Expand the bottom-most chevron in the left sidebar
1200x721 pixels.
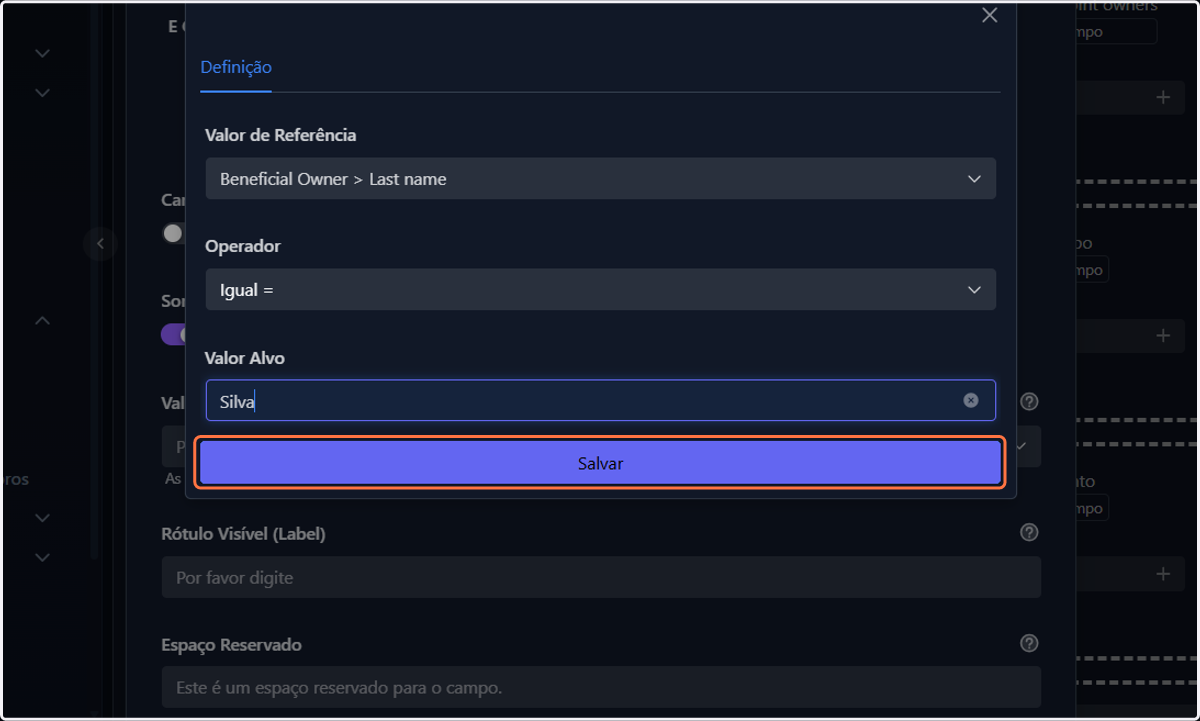[42, 557]
